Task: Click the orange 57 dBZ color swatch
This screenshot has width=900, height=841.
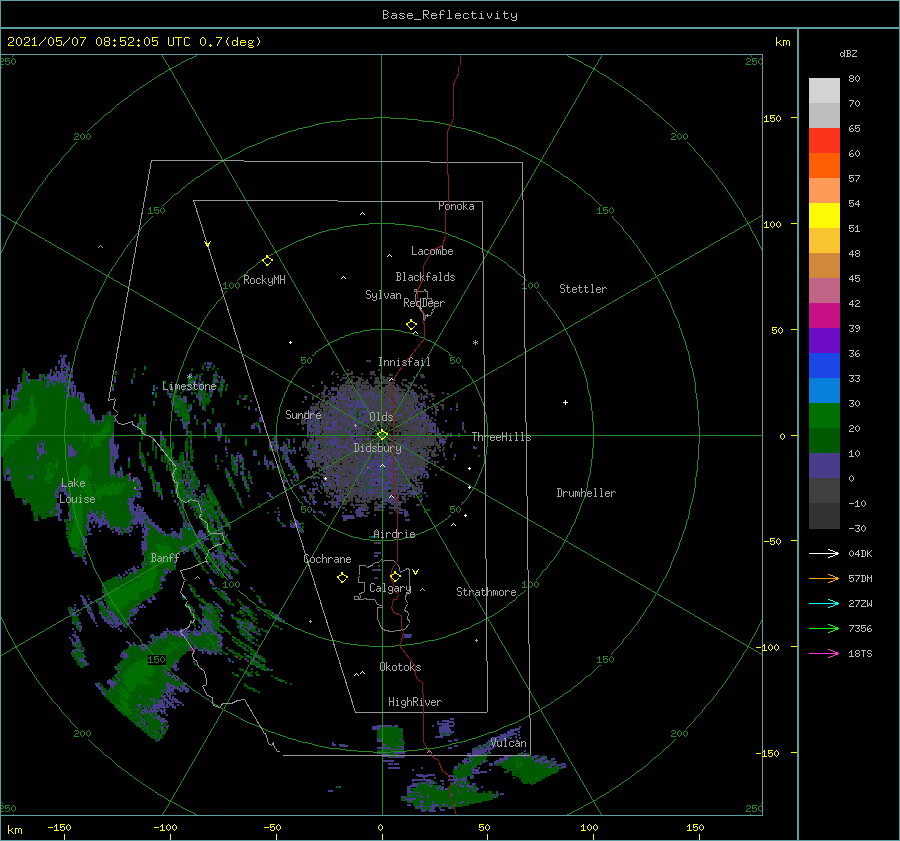Action: click(824, 165)
